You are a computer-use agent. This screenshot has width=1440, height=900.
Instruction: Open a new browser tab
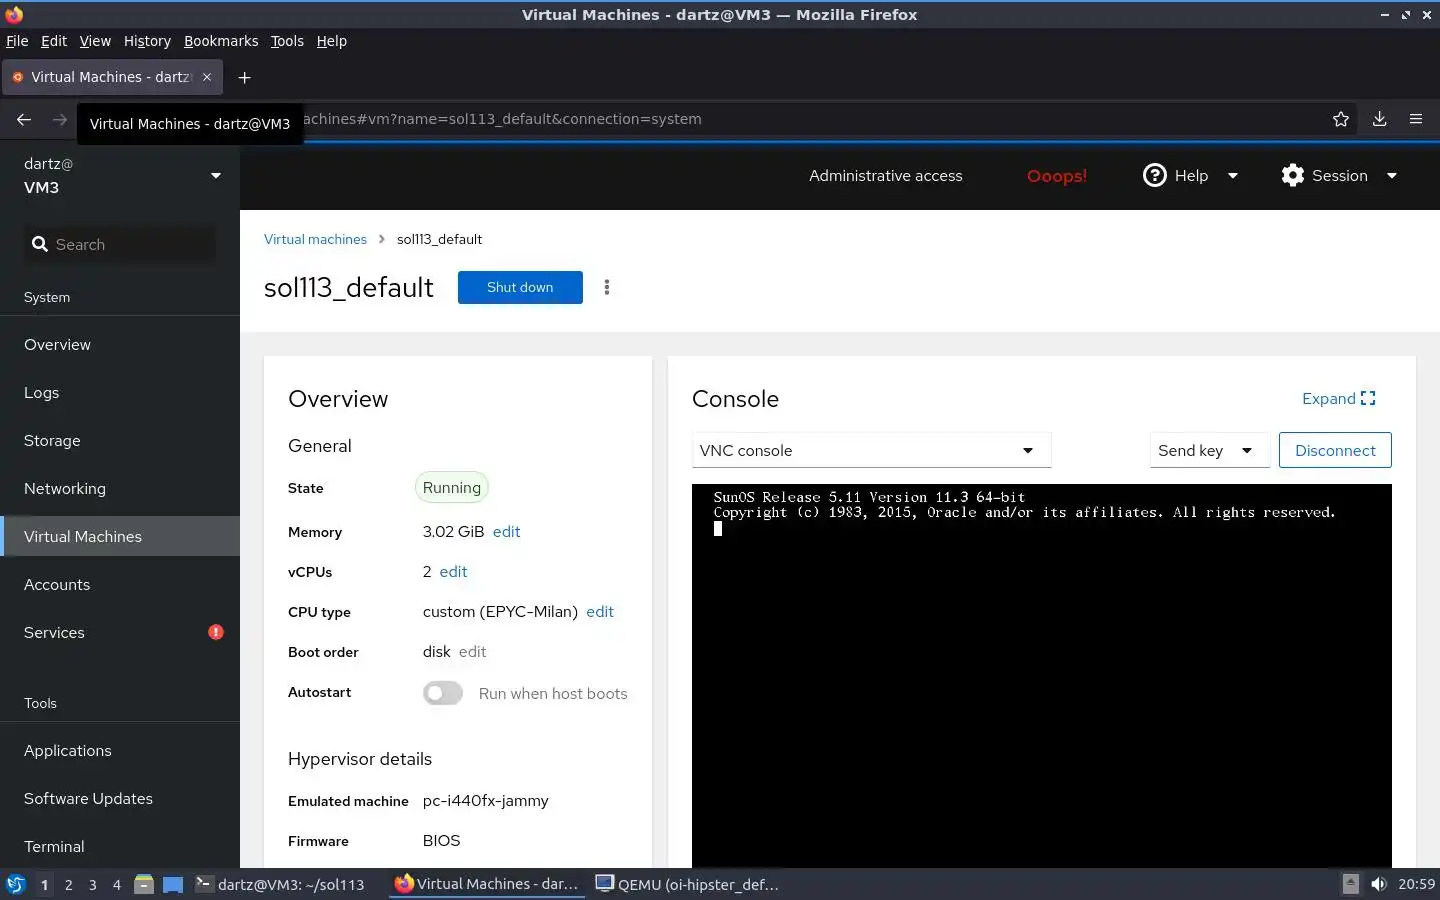(x=244, y=77)
